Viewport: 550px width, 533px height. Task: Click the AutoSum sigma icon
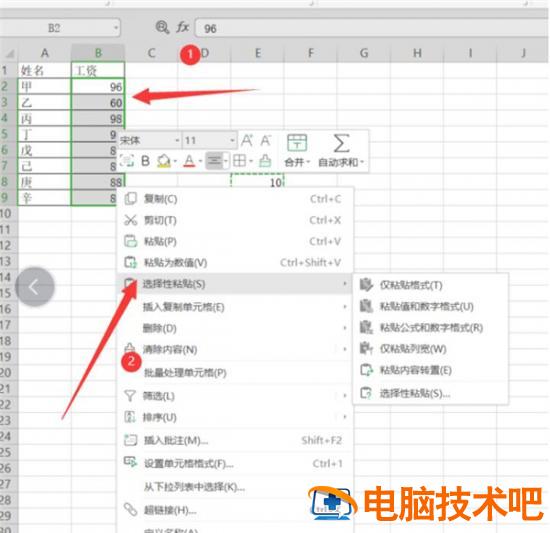(341, 143)
